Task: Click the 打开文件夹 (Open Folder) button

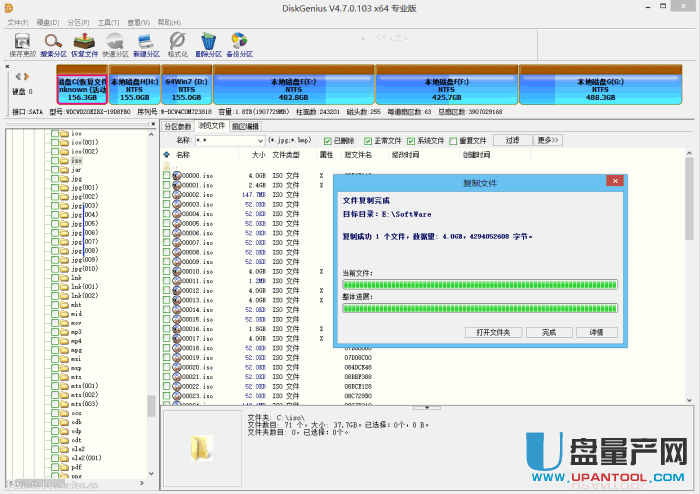Action: (x=493, y=331)
